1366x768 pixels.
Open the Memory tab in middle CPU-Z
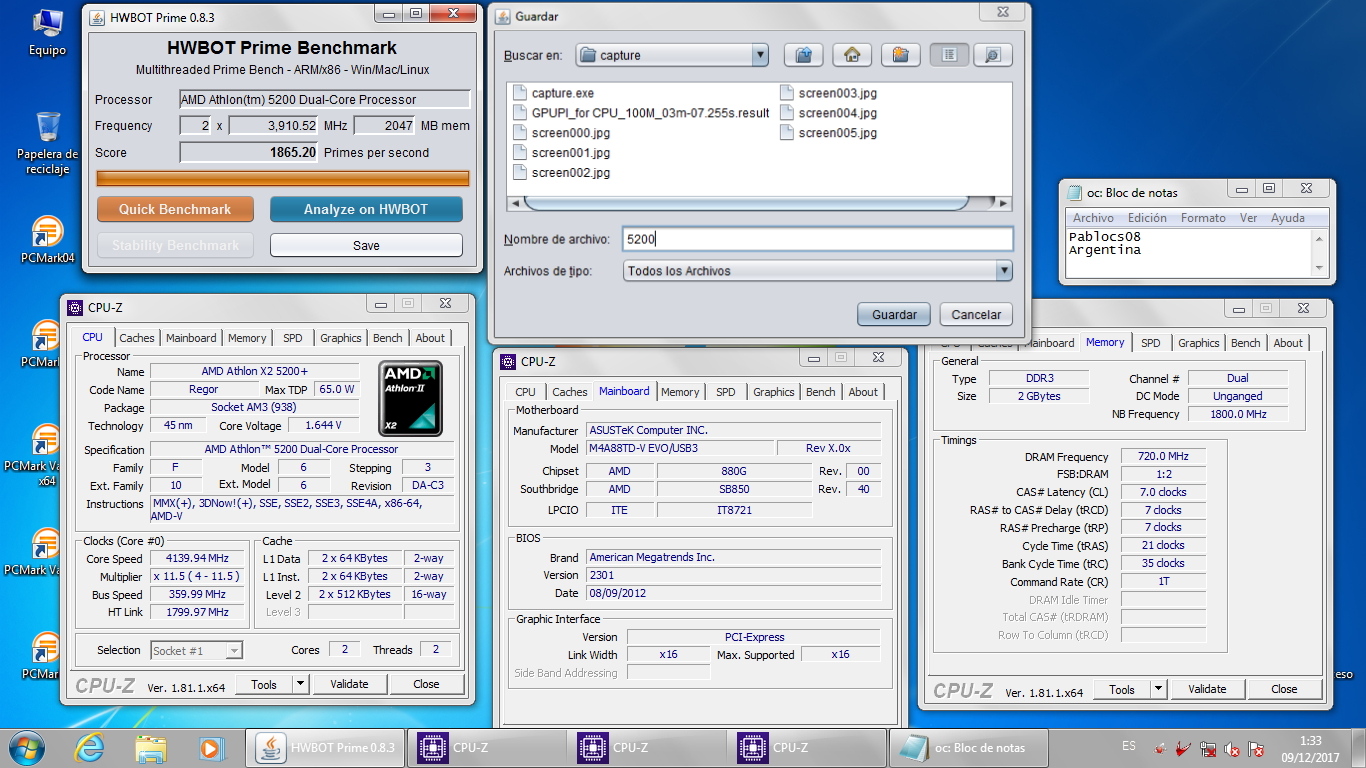pyautogui.click(x=680, y=392)
